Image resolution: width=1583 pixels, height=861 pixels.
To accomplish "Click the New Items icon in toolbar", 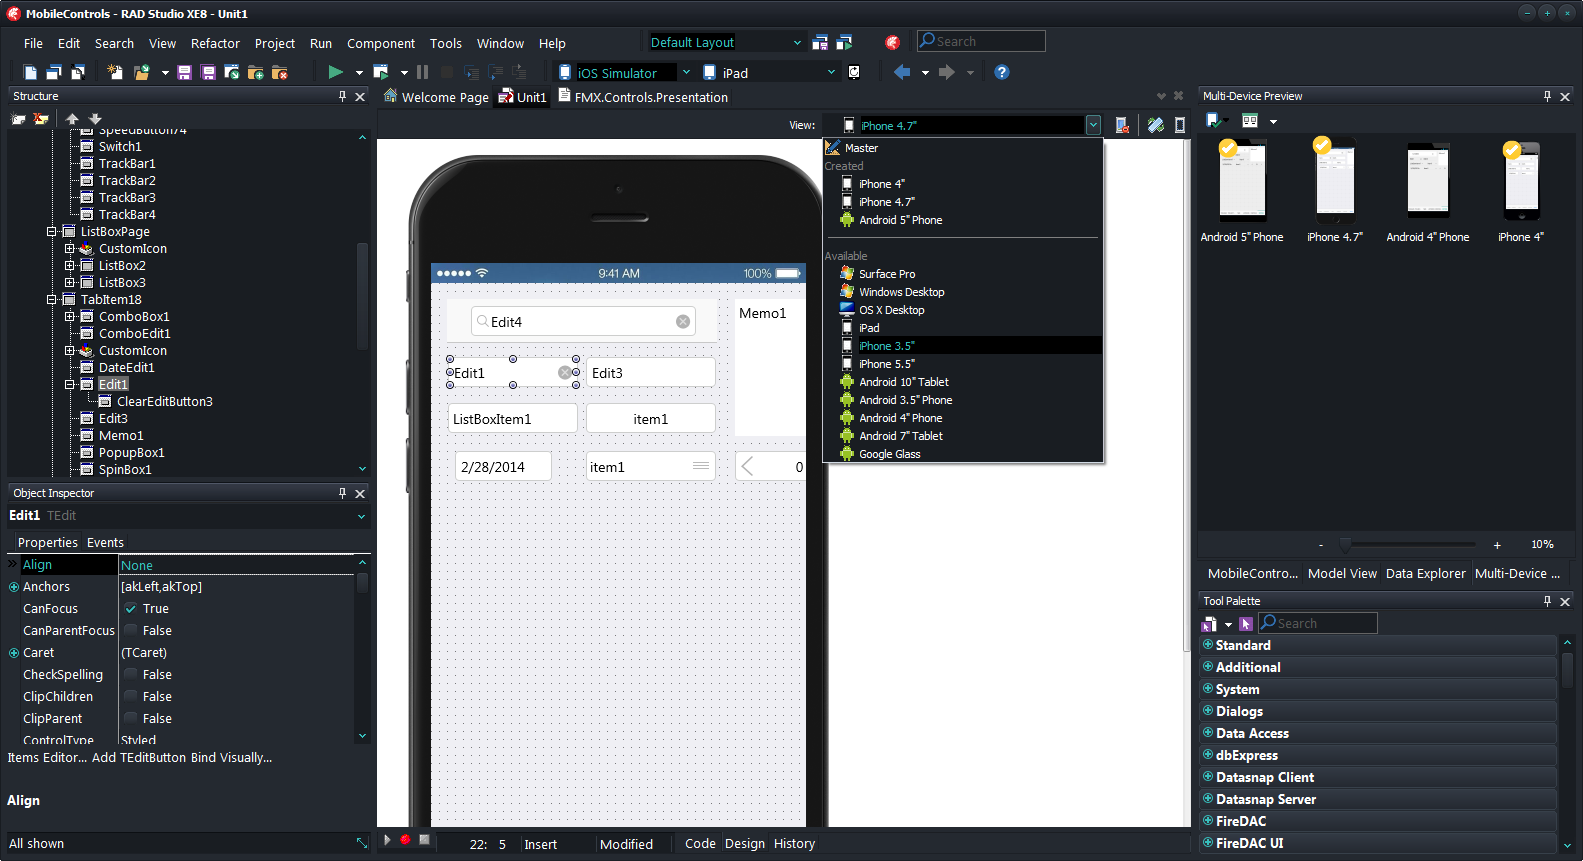I will 115,72.
